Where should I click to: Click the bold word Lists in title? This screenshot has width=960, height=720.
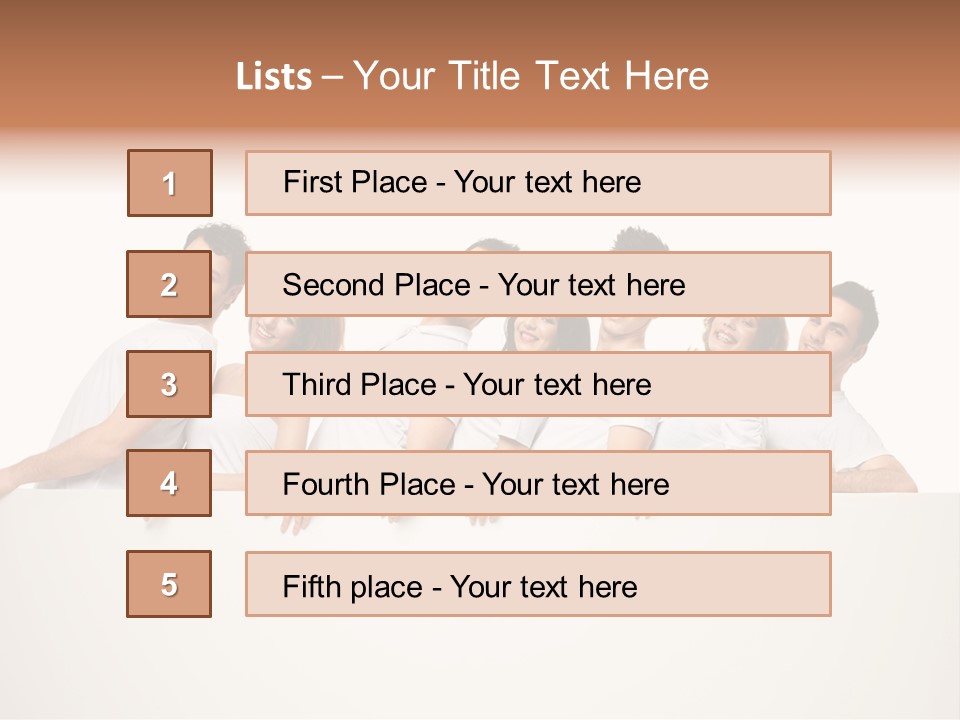click(x=274, y=76)
